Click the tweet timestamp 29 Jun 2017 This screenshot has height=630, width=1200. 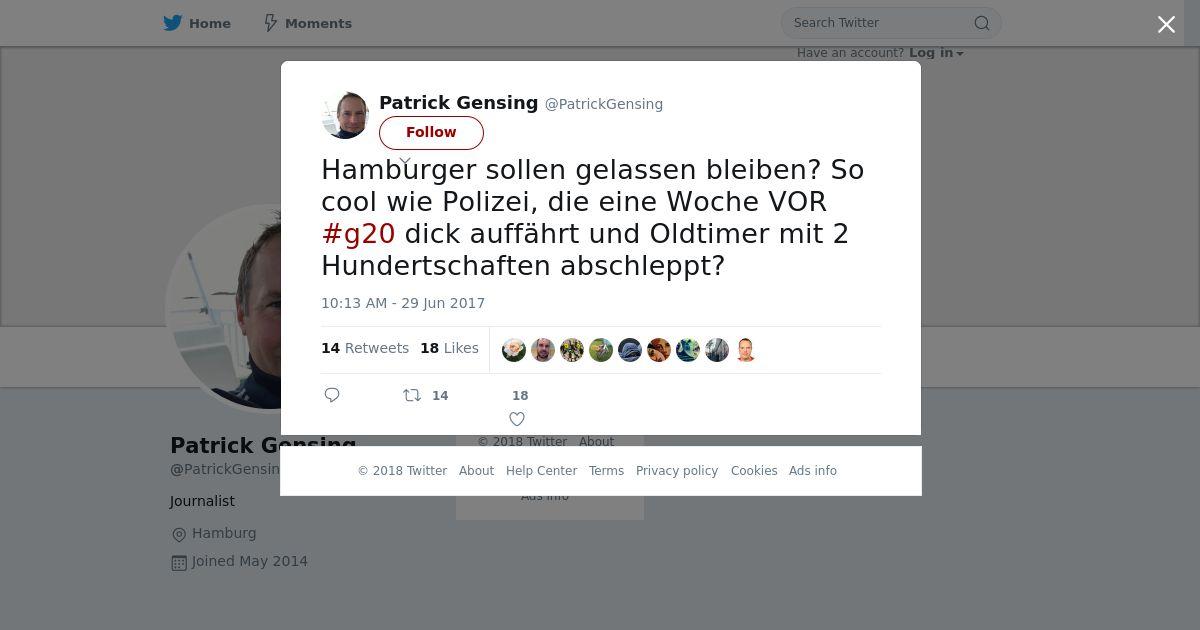[x=403, y=303]
